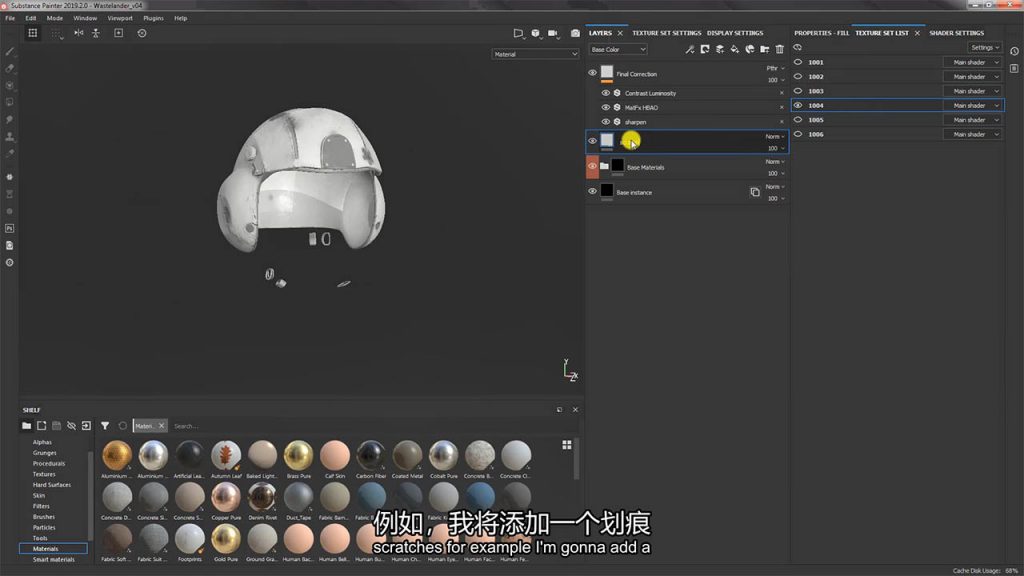Click the add folder icon in Layers
Screen dimensions: 1024x576
[x=765, y=49]
